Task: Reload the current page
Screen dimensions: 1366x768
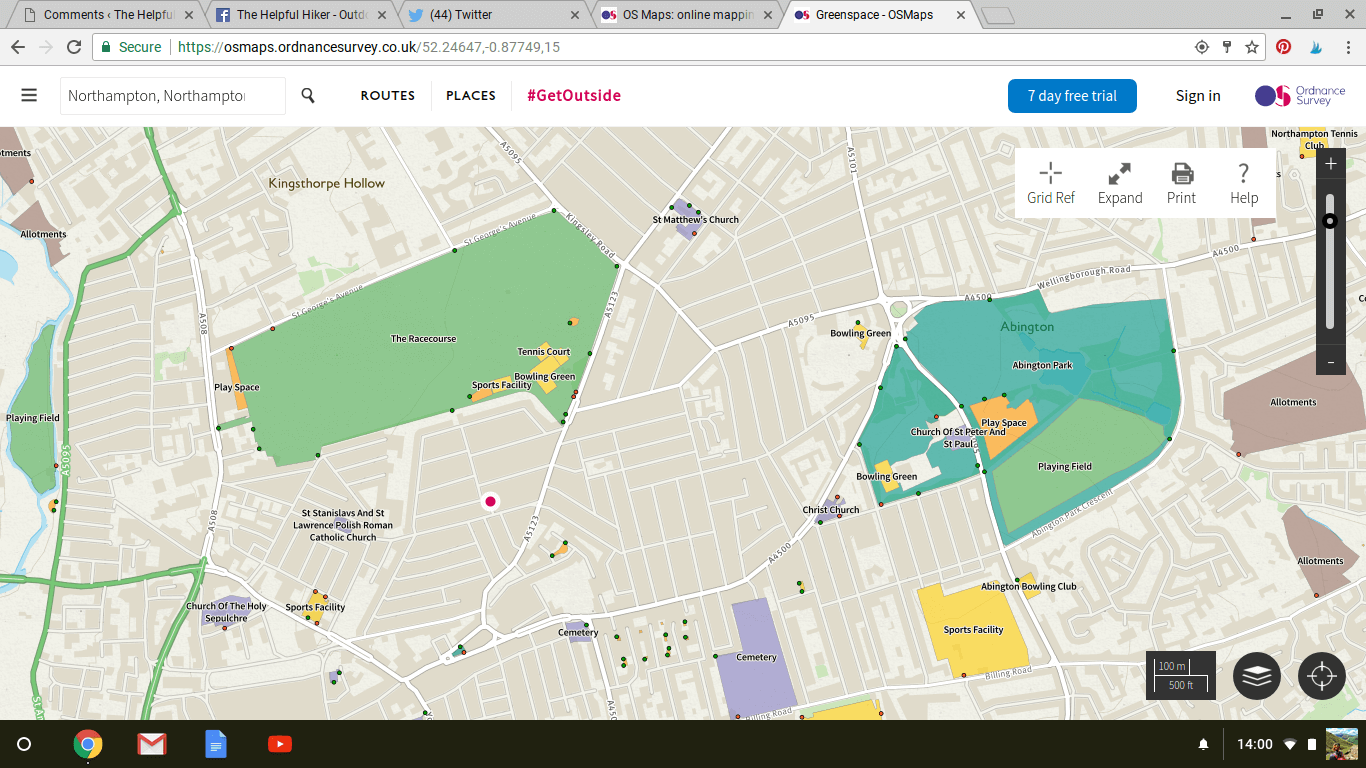Action: 74,47
